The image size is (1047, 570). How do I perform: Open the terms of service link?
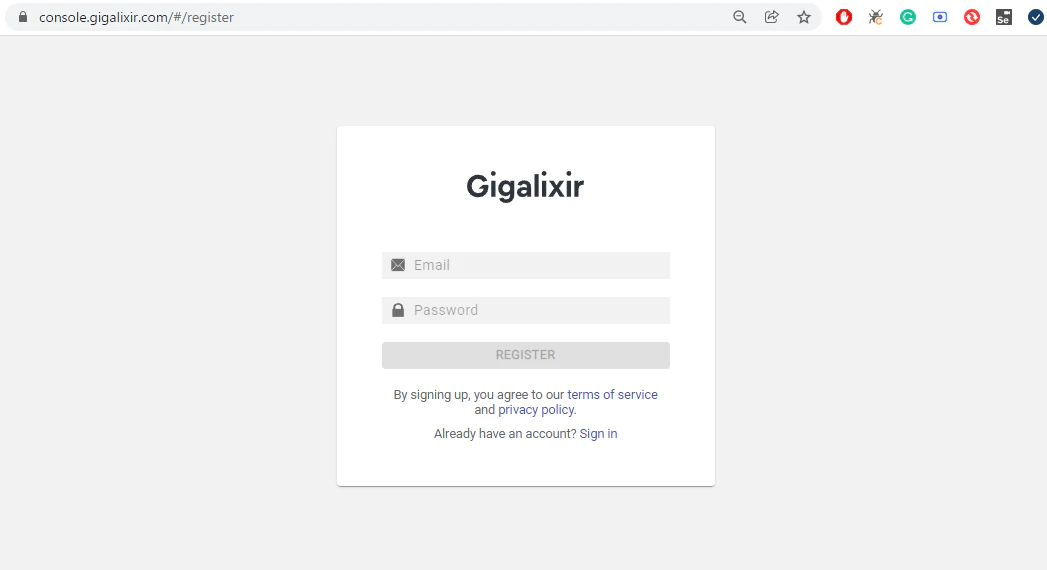612,394
